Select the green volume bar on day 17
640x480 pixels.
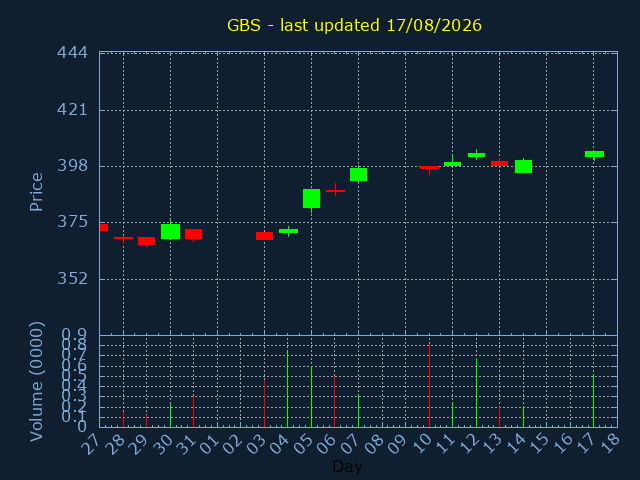pos(593,401)
